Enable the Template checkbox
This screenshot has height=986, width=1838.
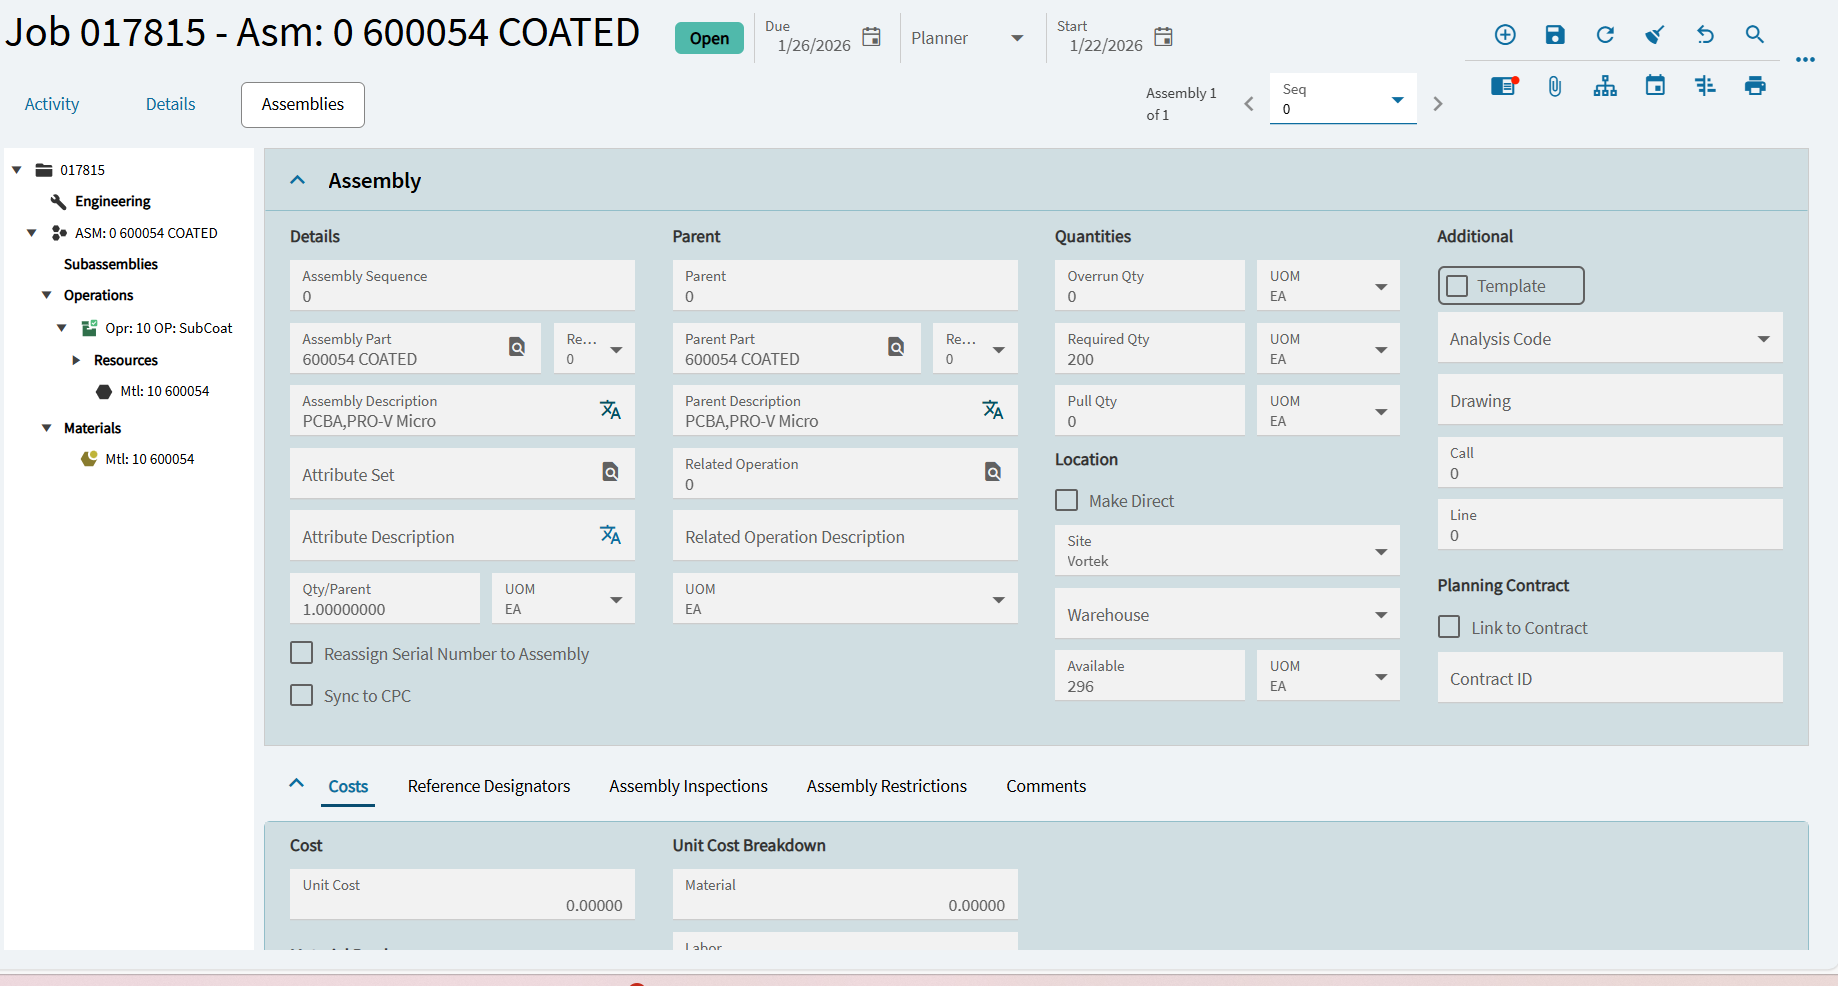[x=1458, y=286]
